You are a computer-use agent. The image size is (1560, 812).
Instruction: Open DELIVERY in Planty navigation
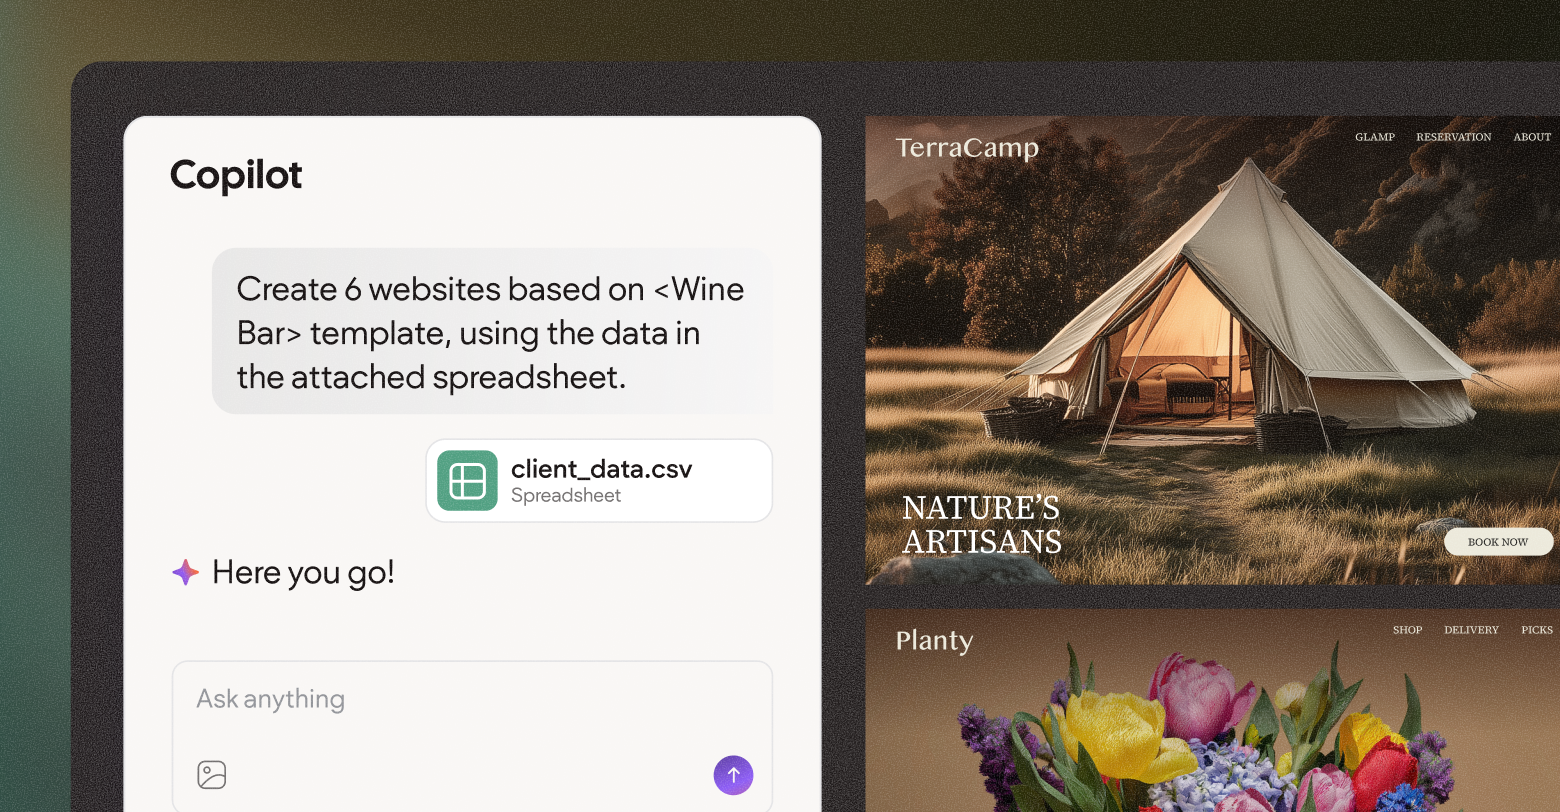pos(1471,630)
